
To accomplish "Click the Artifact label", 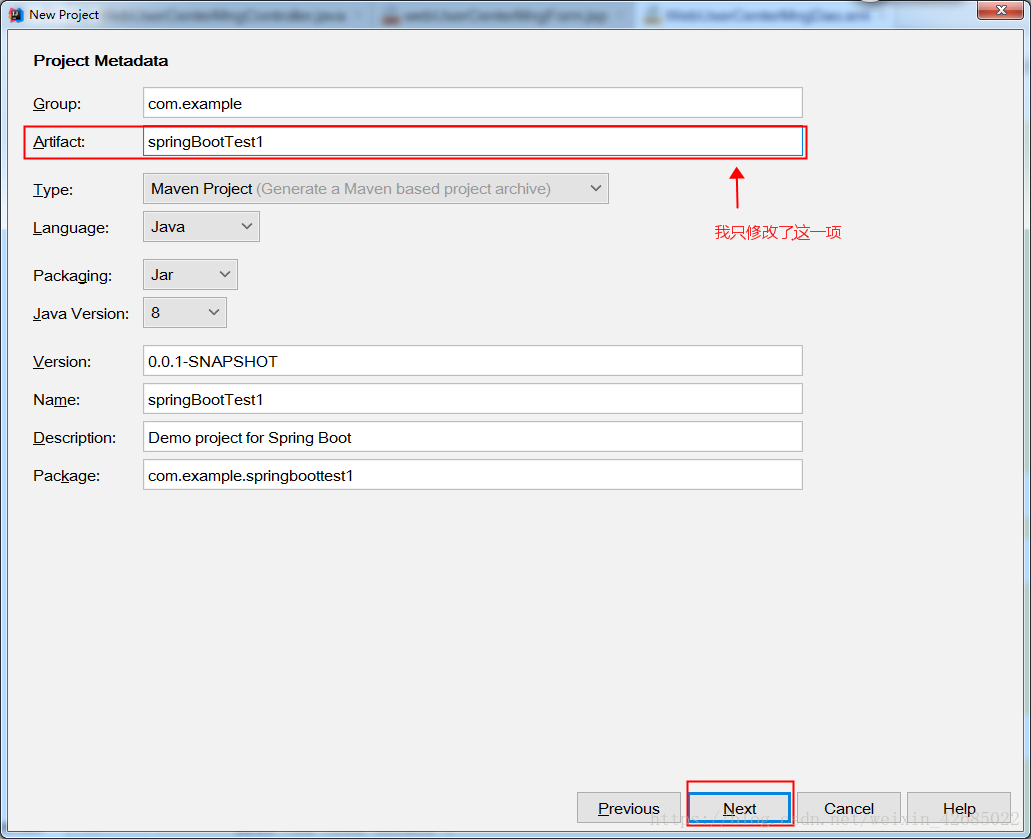I will click(x=59, y=142).
